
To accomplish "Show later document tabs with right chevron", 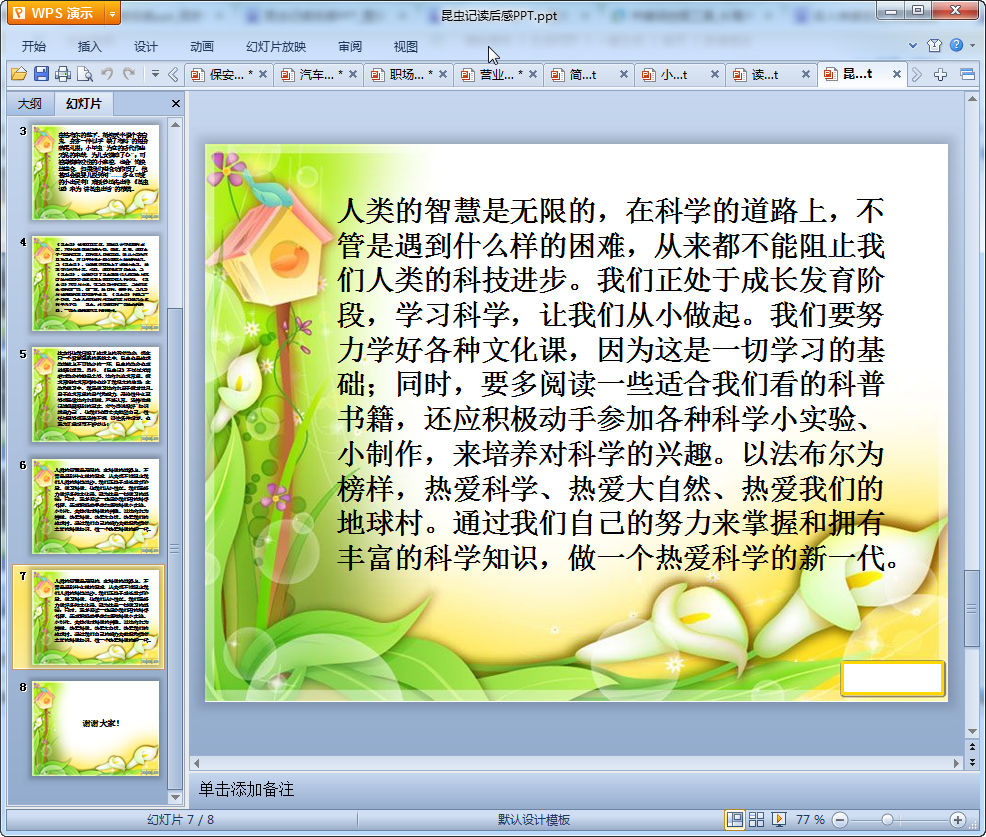I will [x=917, y=75].
